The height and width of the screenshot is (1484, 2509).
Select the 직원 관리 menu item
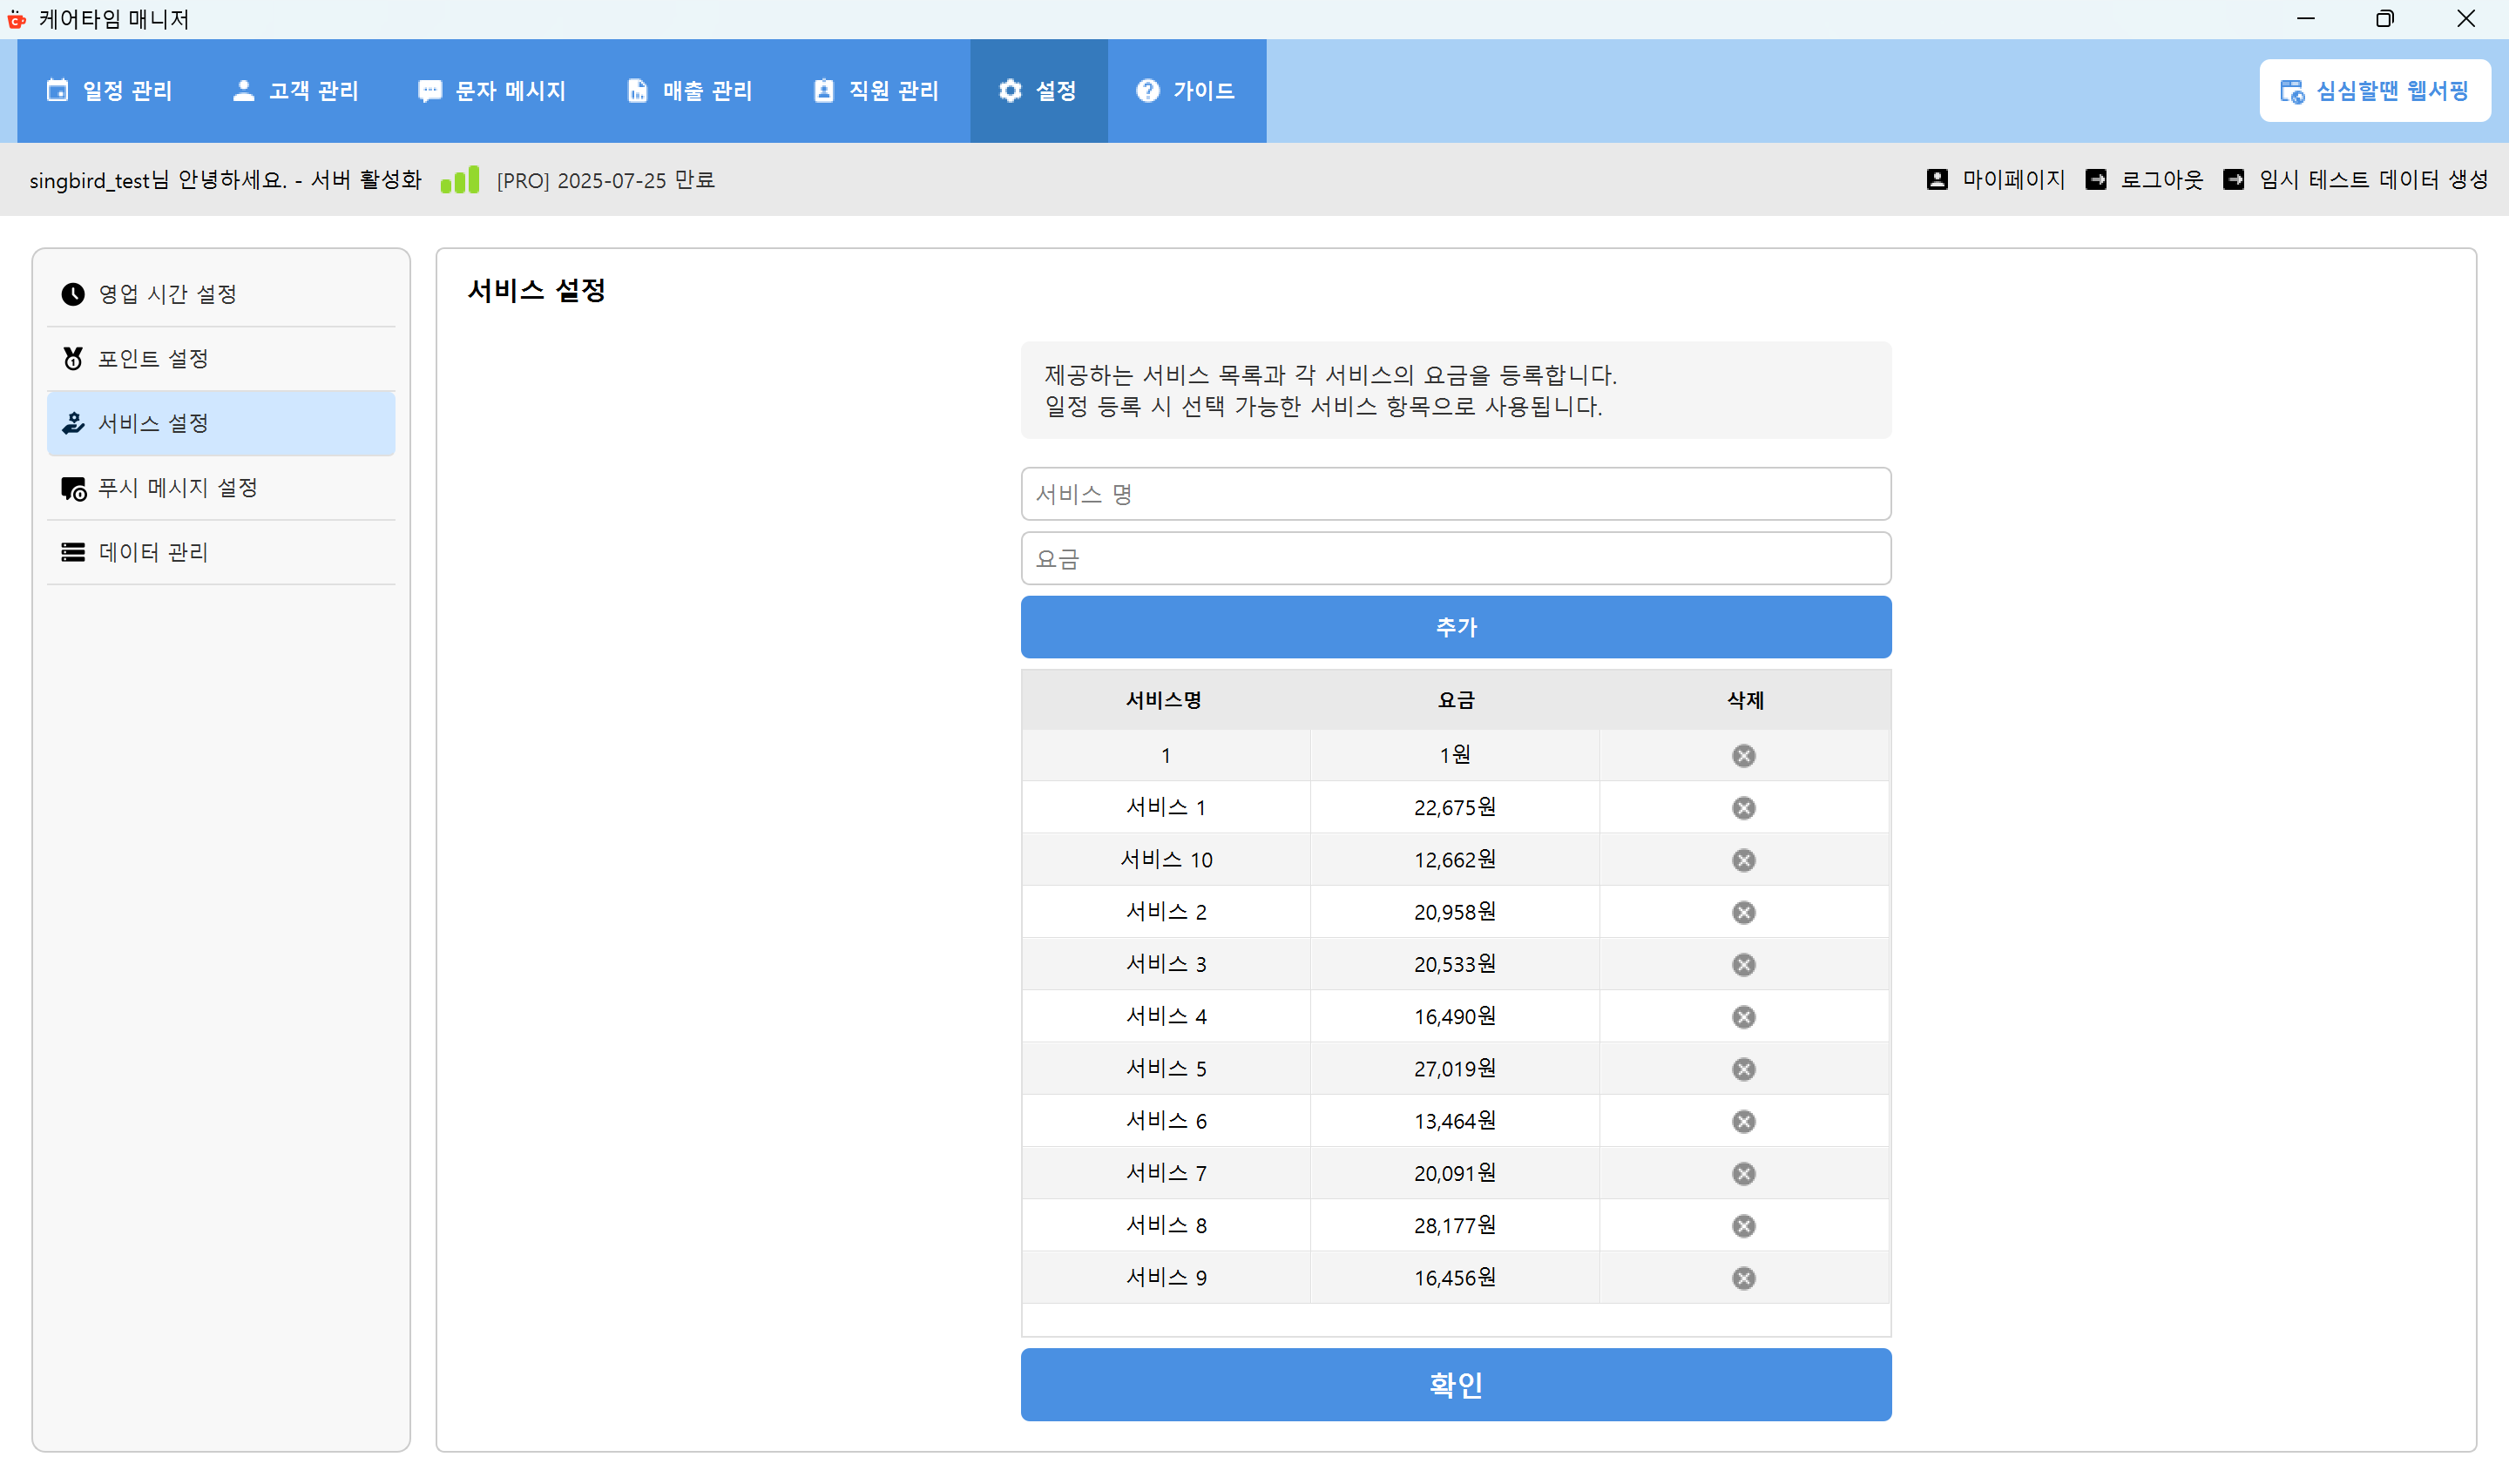click(875, 91)
